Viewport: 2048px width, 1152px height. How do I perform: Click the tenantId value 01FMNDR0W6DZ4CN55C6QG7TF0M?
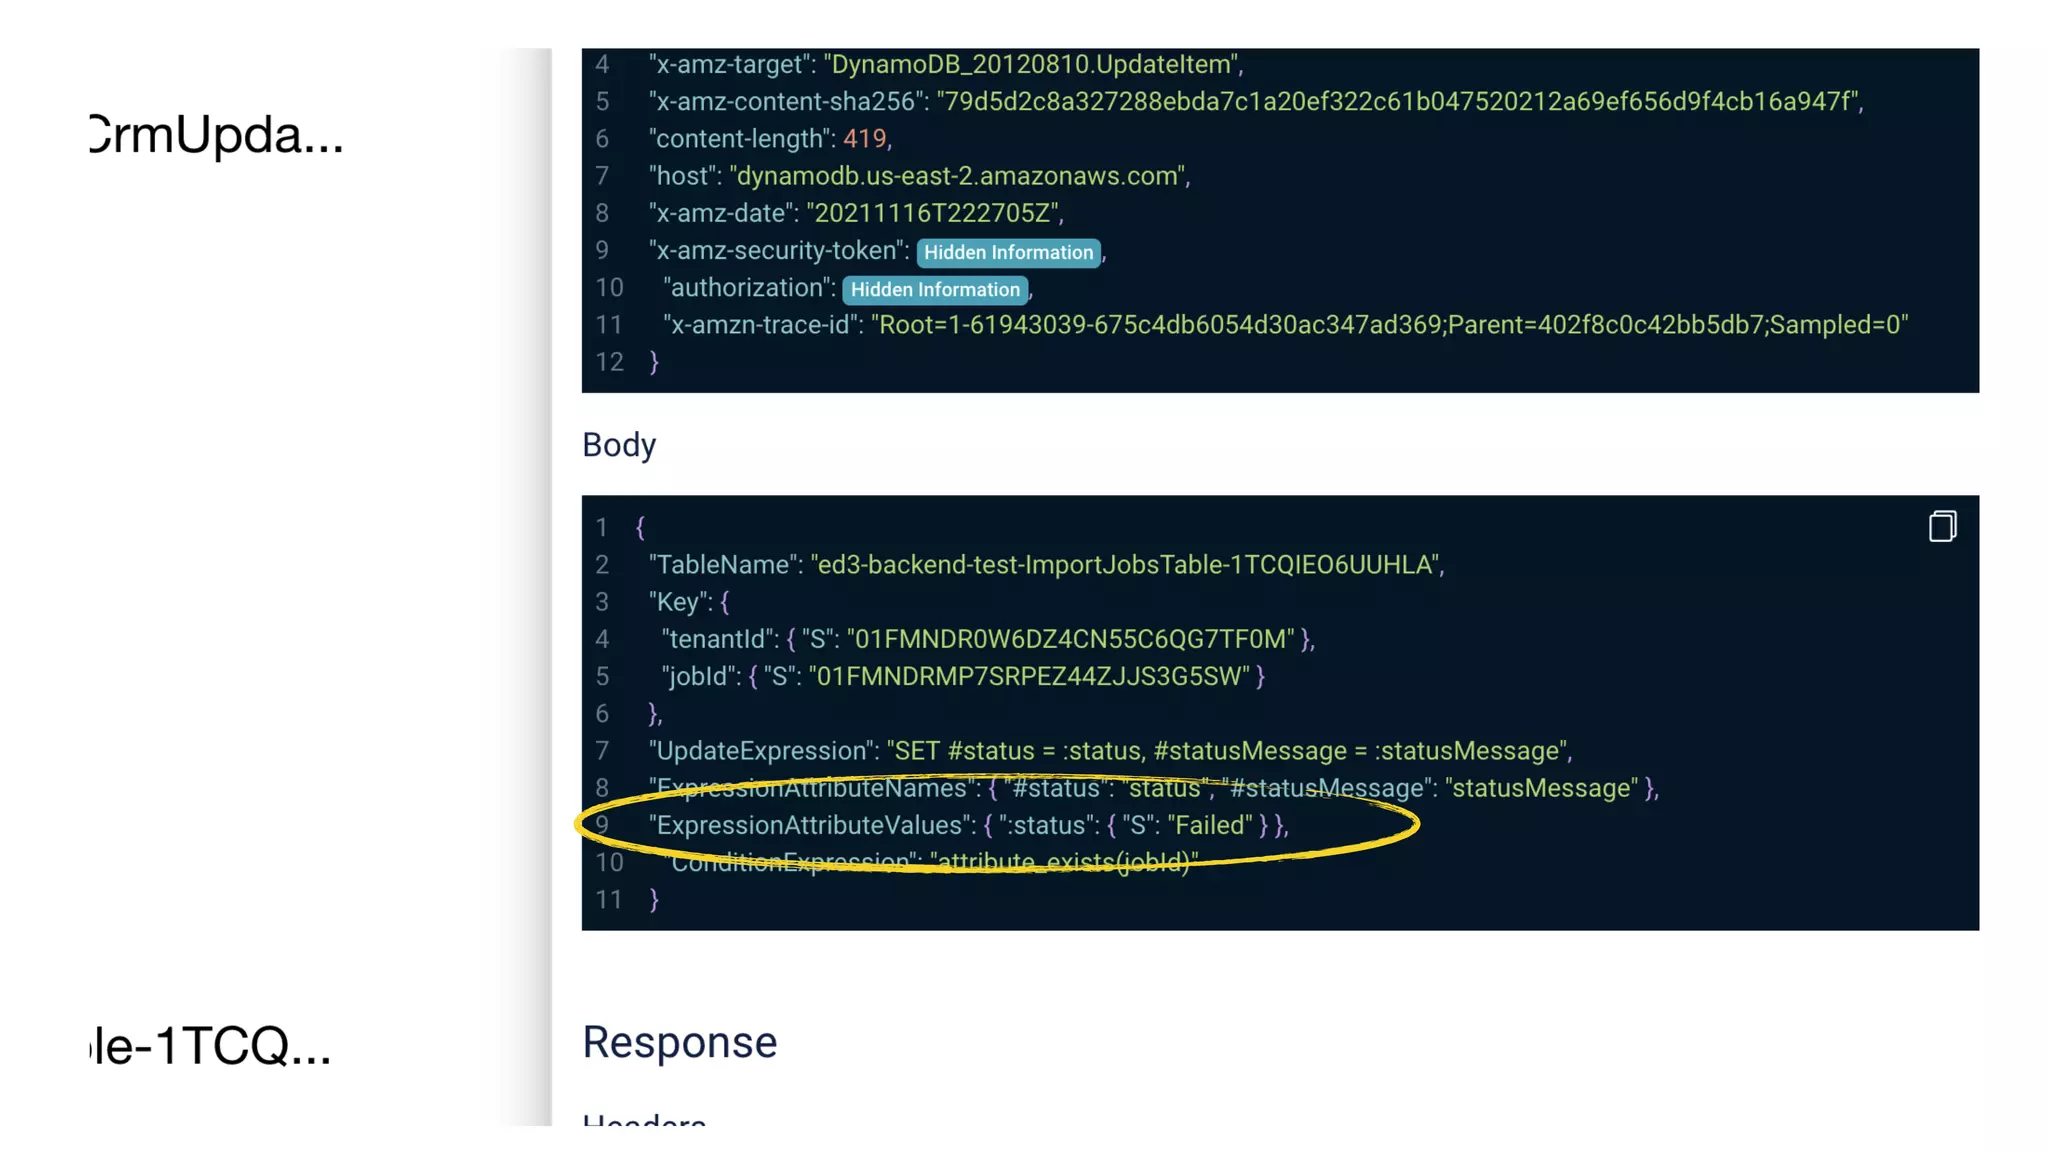(1070, 639)
